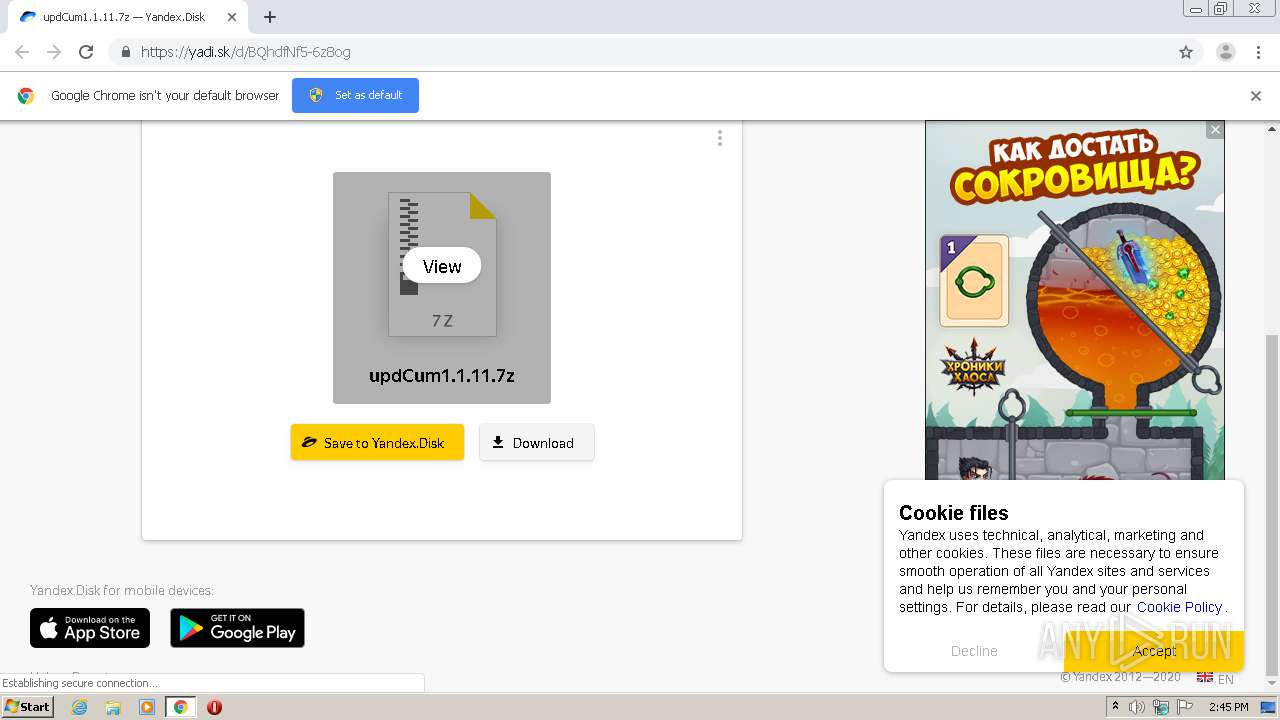Image resolution: width=1280 pixels, height=720 pixels.
Task: Open the file explorer taskbar icon
Action: pos(113,707)
